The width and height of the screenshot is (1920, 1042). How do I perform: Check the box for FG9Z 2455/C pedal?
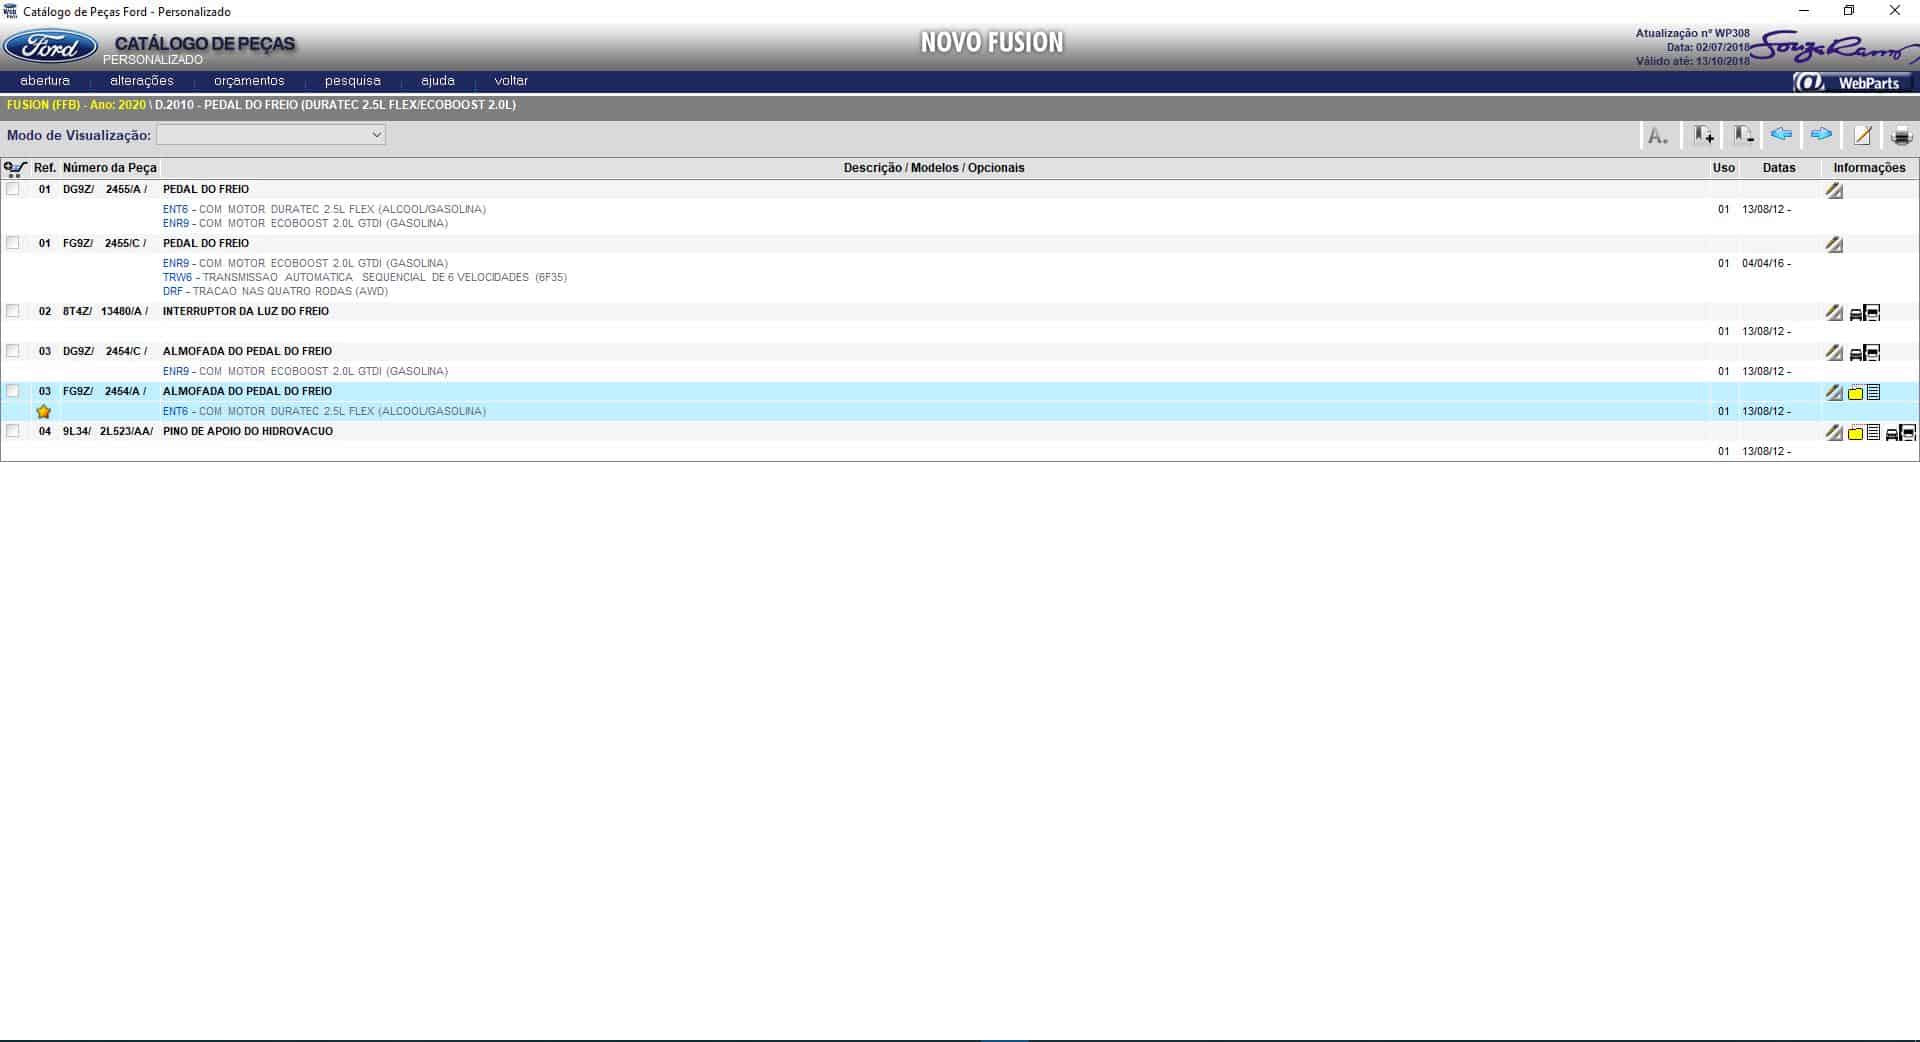(x=13, y=243)
